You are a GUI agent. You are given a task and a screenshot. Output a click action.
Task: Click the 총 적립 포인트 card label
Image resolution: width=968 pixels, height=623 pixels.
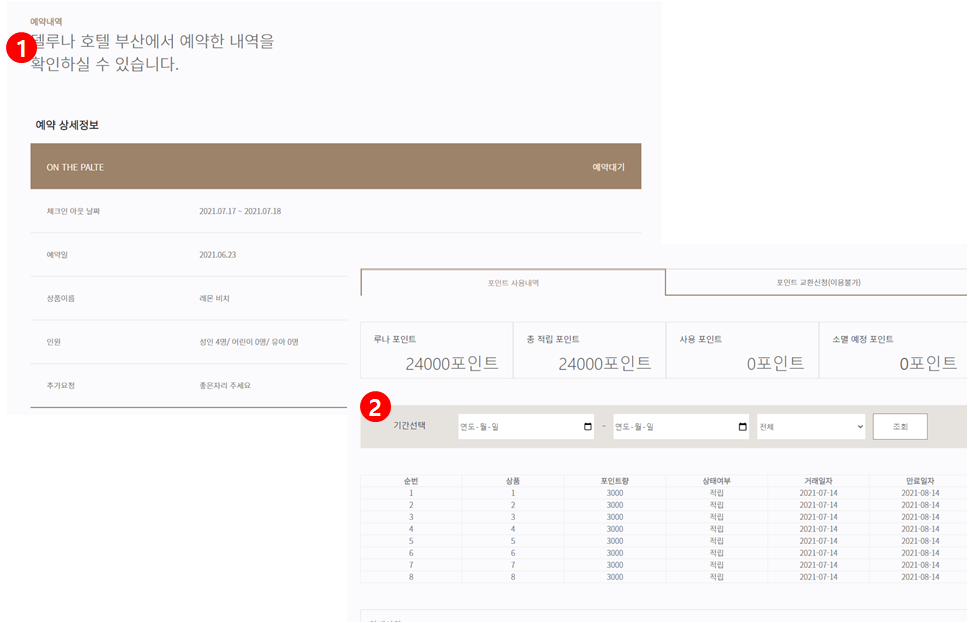tap(553, 339)
